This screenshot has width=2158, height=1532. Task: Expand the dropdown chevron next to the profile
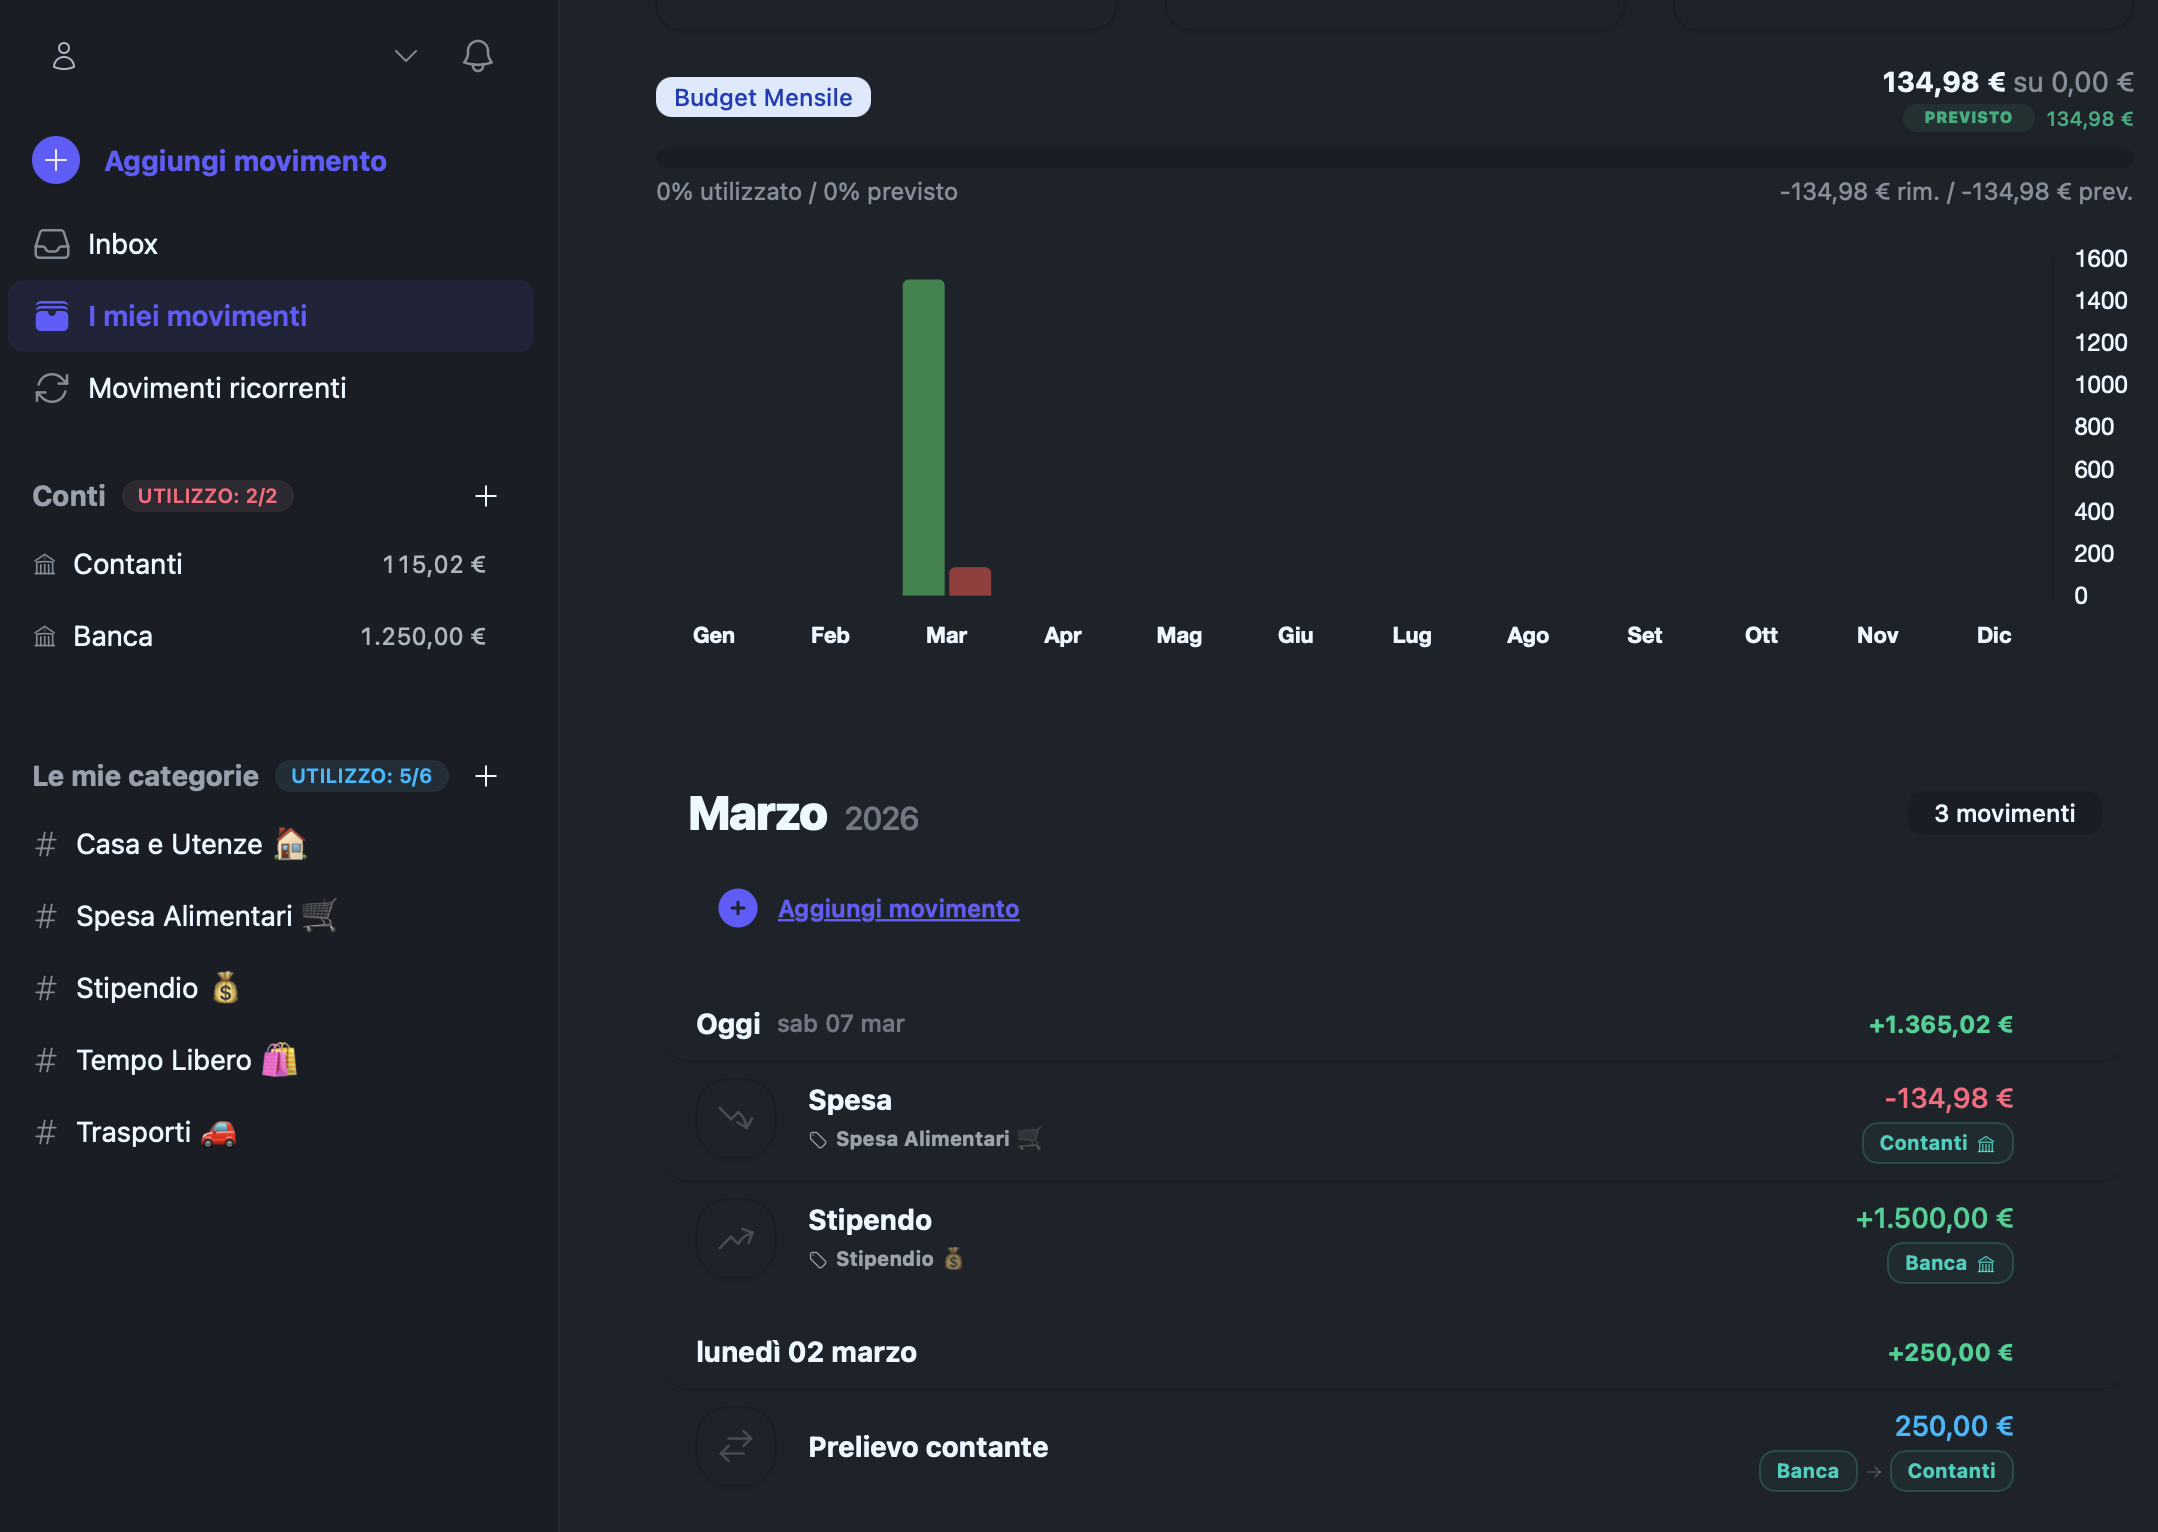(406, 56)
